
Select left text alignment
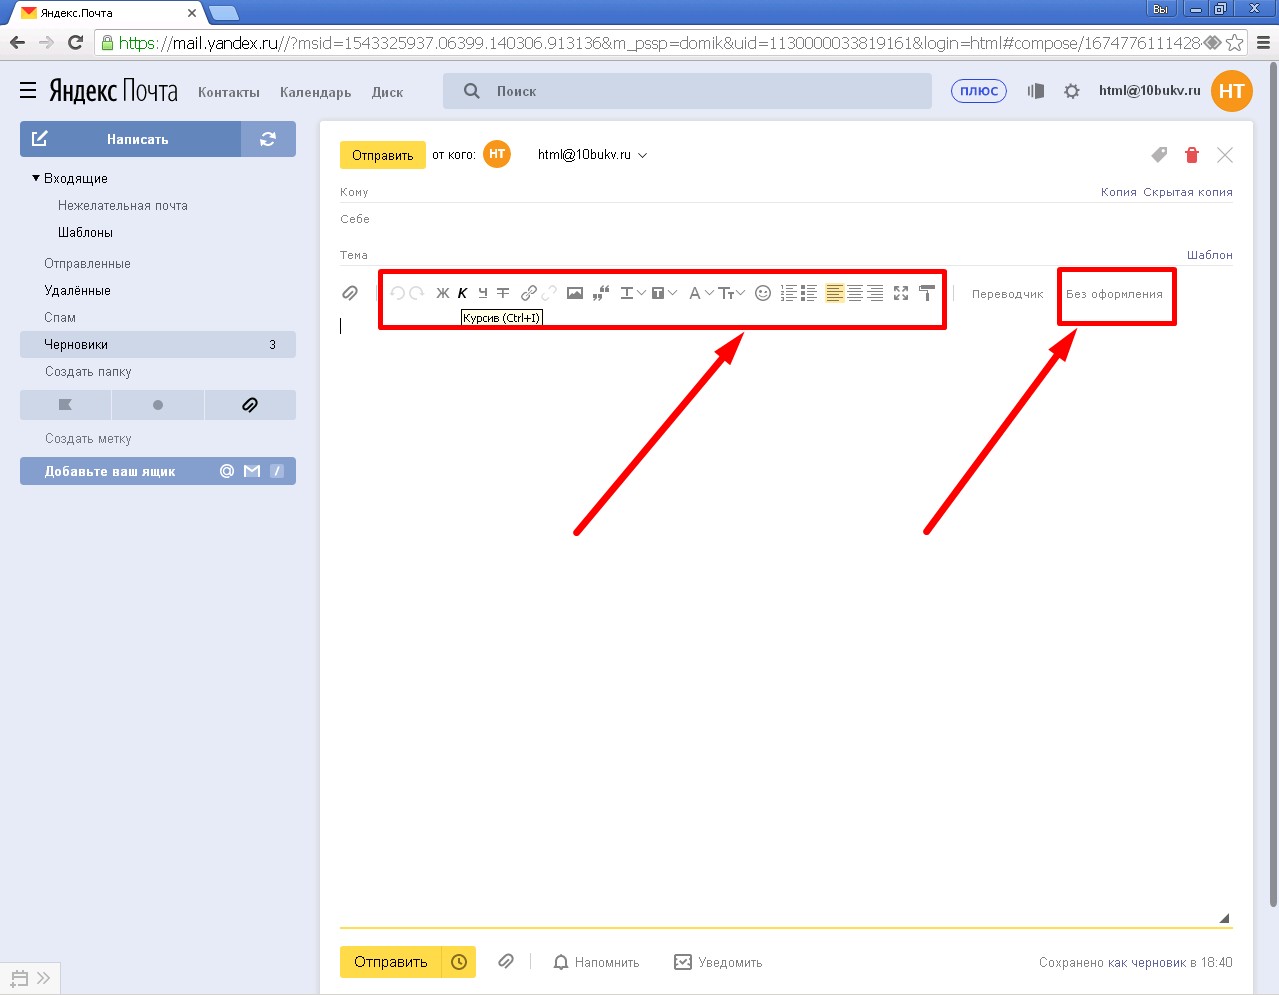[x=835, y=293]
